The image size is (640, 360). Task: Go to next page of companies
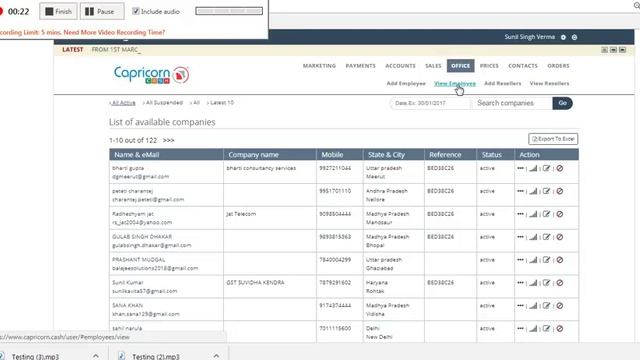pyautogui.click(x=169, y=140)
